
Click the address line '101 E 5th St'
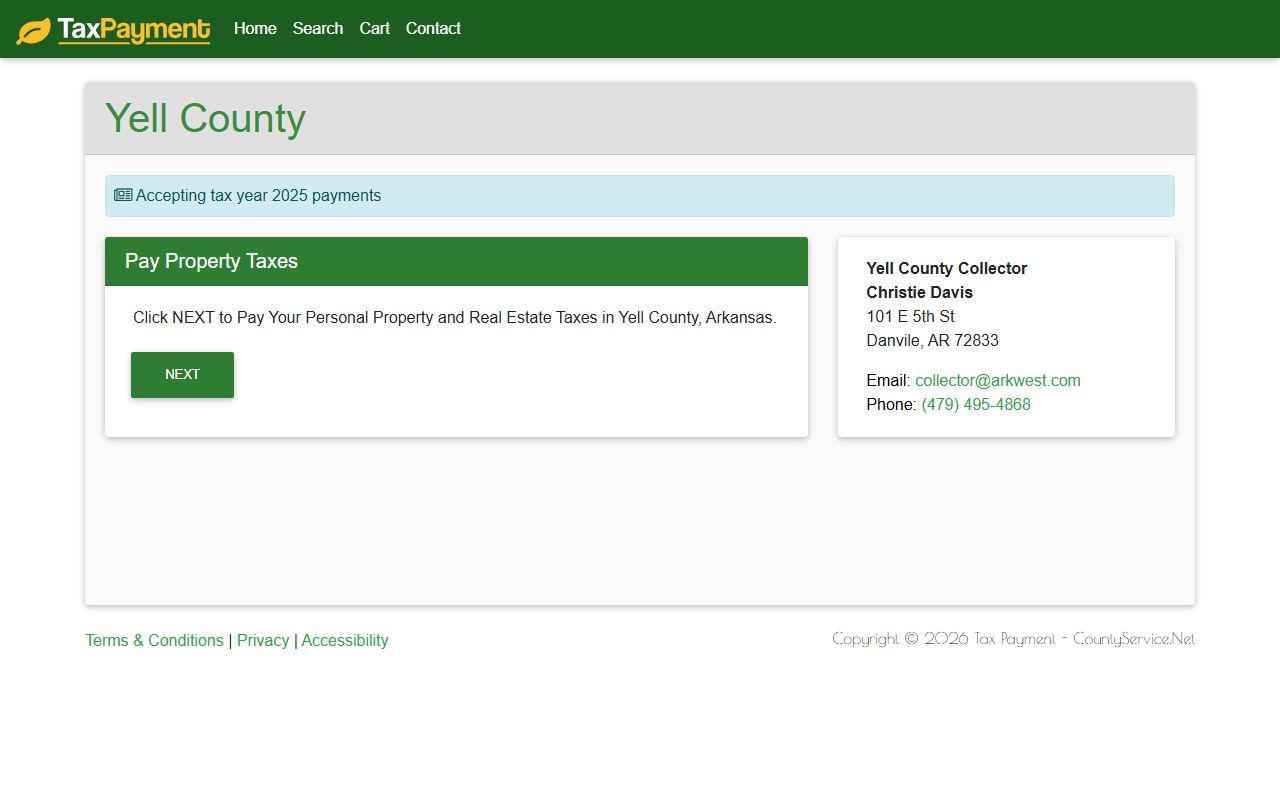[910, 316]
